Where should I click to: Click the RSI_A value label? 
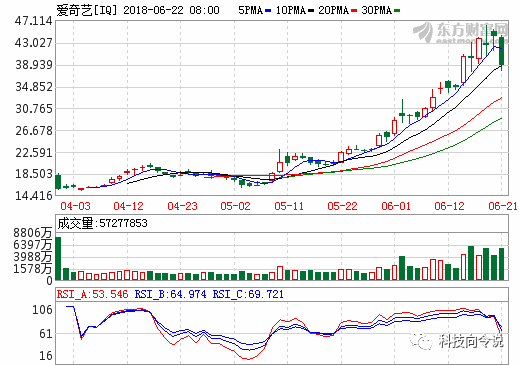[92, 294]
